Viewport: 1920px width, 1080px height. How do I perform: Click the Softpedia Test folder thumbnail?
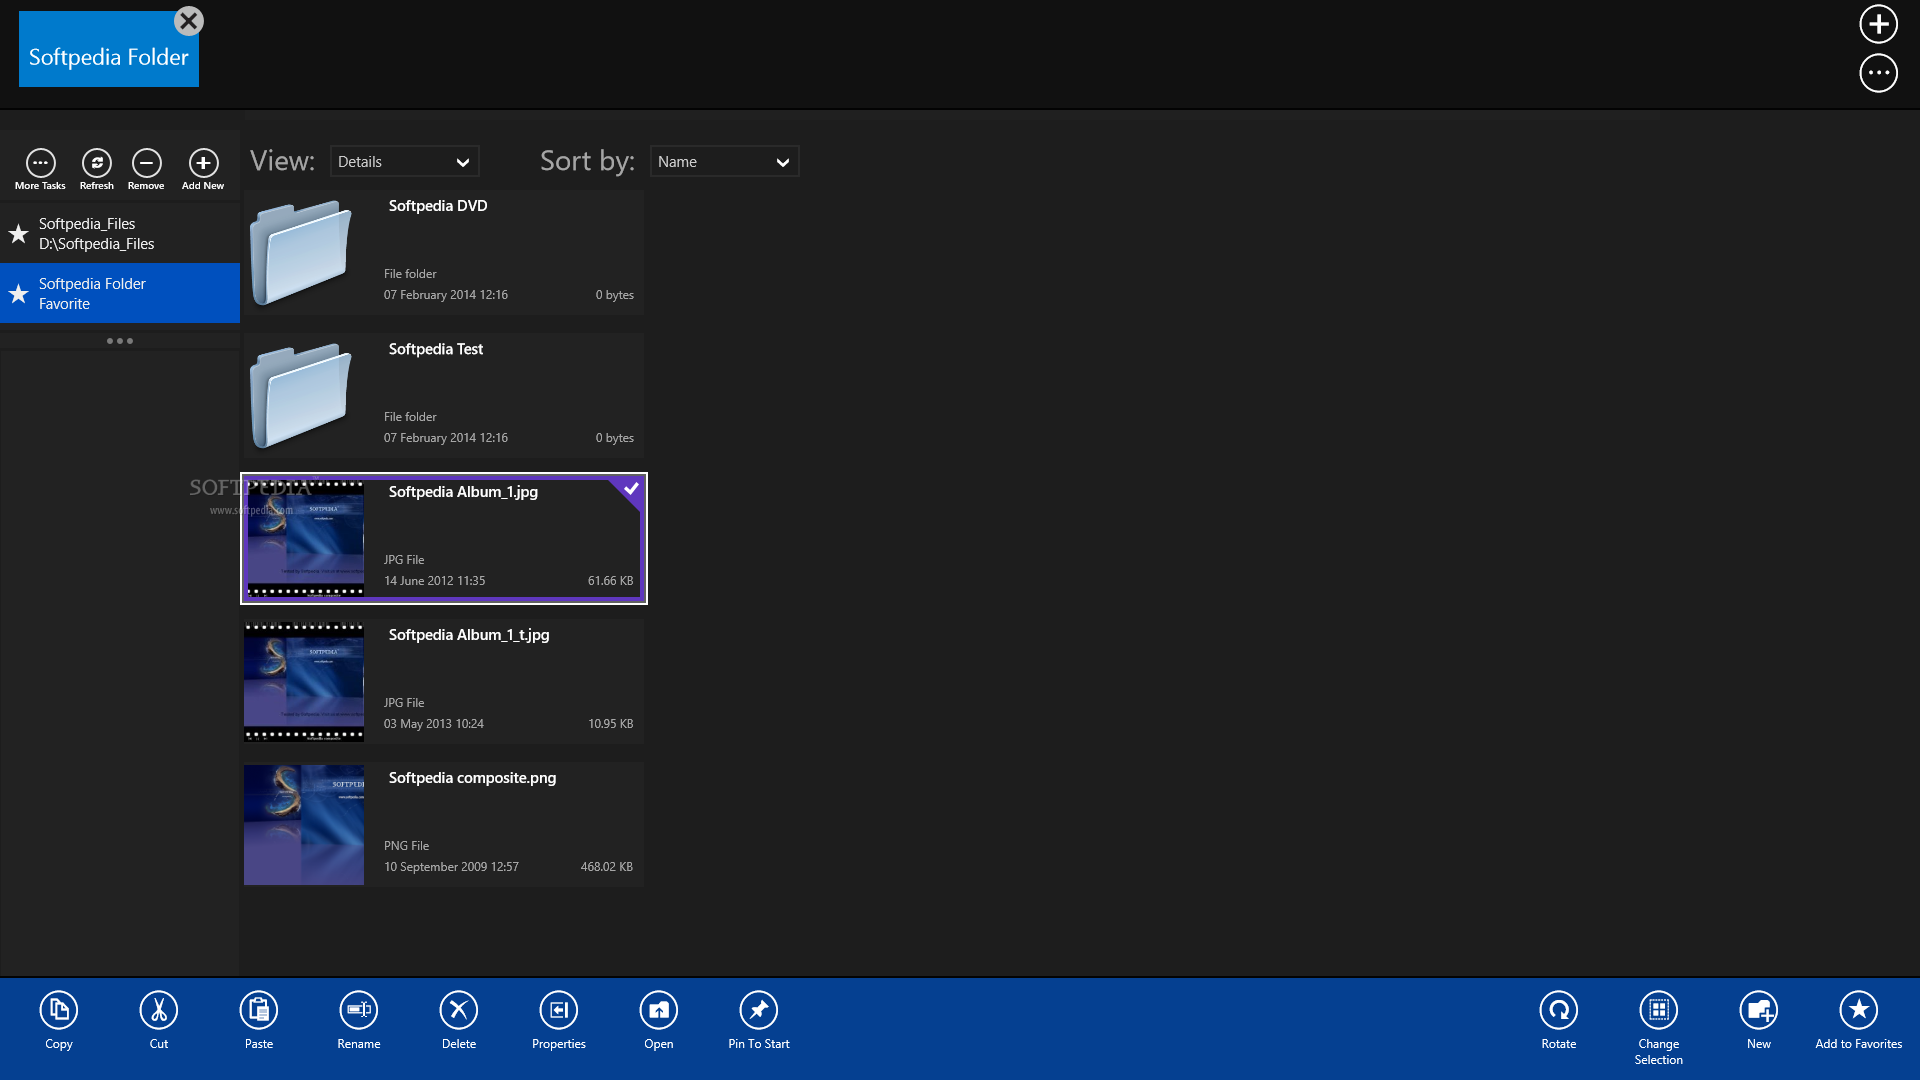tap(301, 395)
